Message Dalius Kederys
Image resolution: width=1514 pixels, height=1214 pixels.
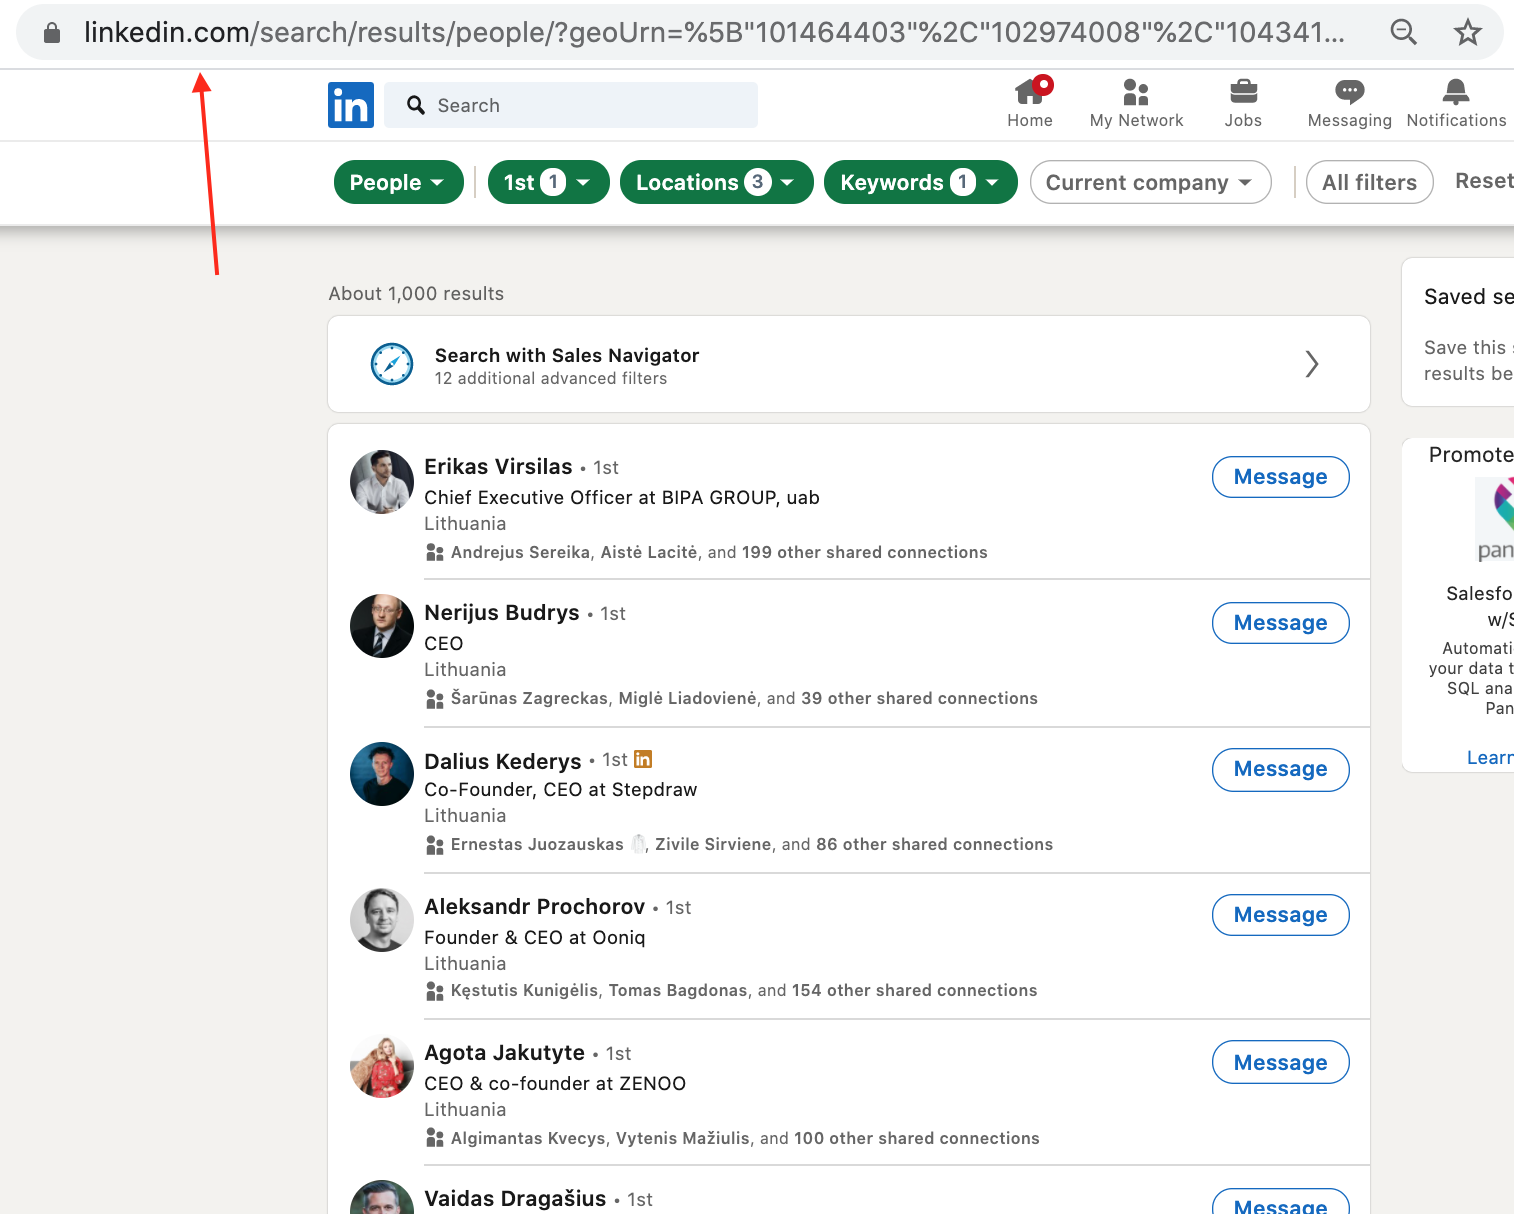1280,769
